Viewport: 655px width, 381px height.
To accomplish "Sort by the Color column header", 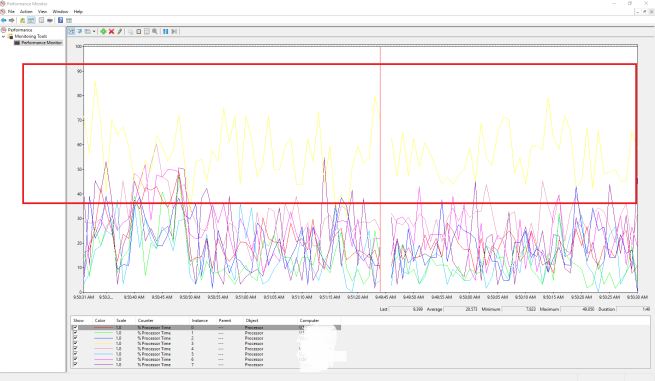I will (x=103, y=320).
